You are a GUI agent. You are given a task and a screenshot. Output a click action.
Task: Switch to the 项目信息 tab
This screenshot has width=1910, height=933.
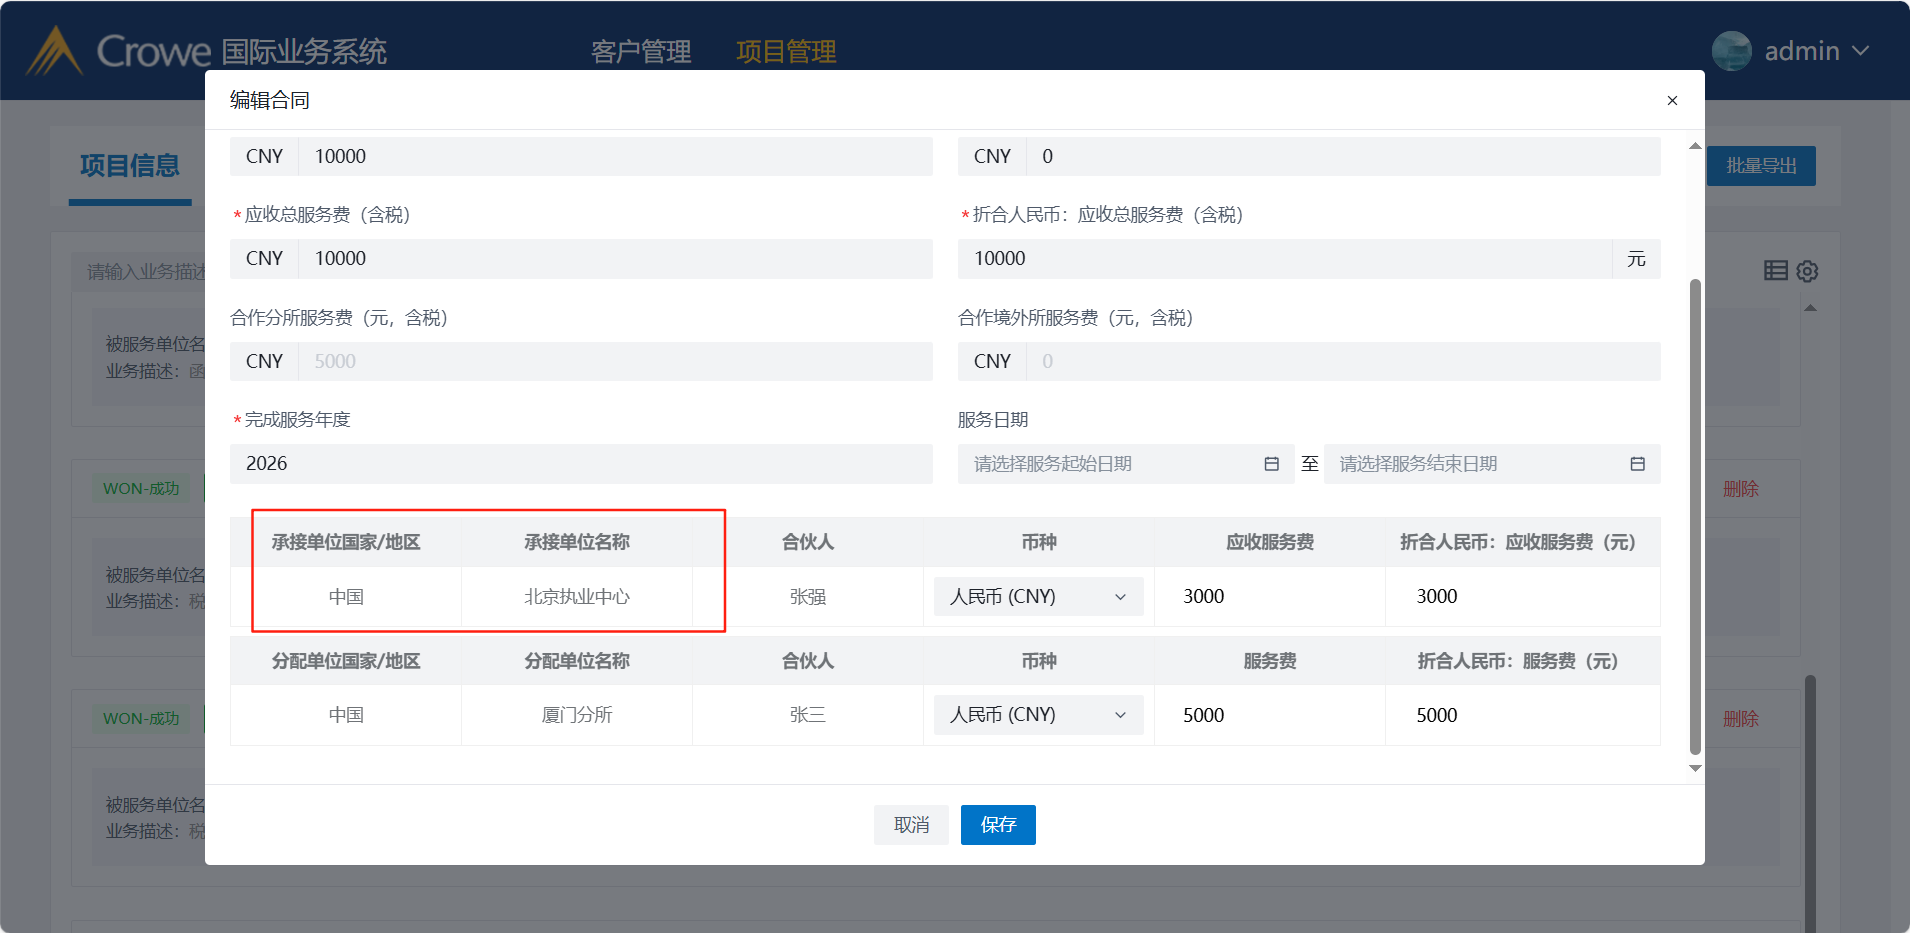click(x=130, y=166)
